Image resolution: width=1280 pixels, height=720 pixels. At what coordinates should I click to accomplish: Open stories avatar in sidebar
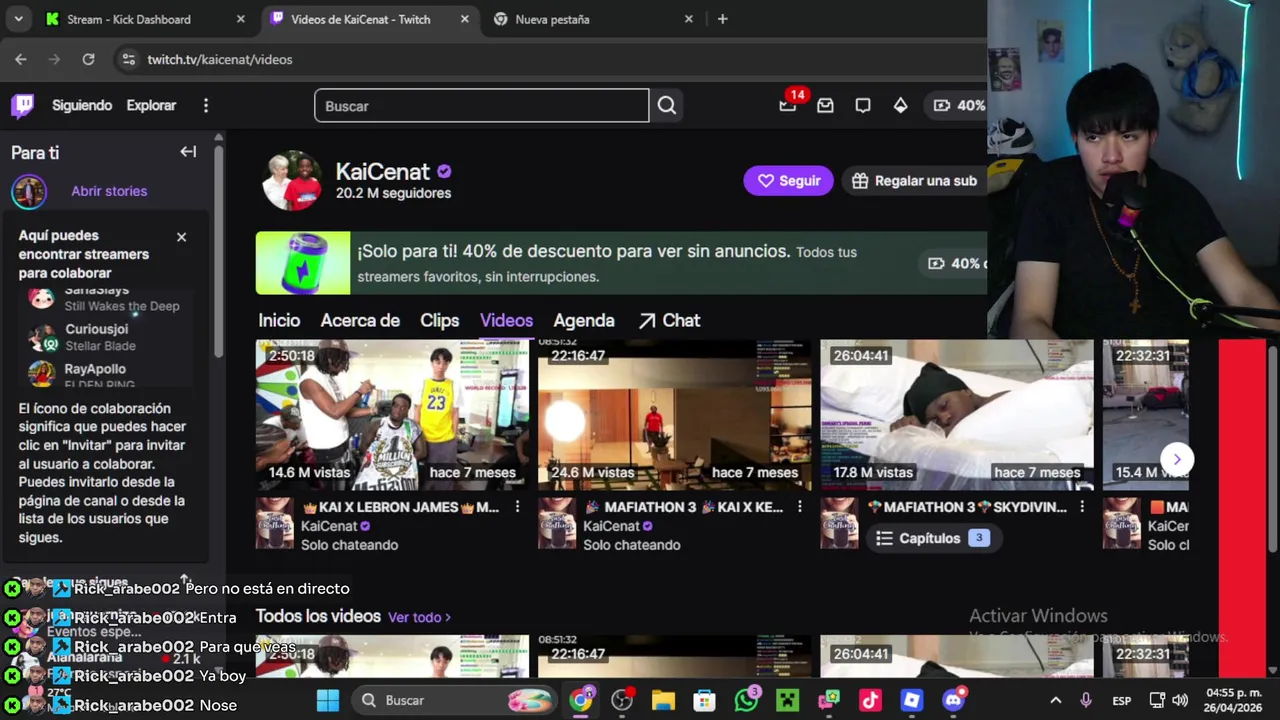coord(29,191)
